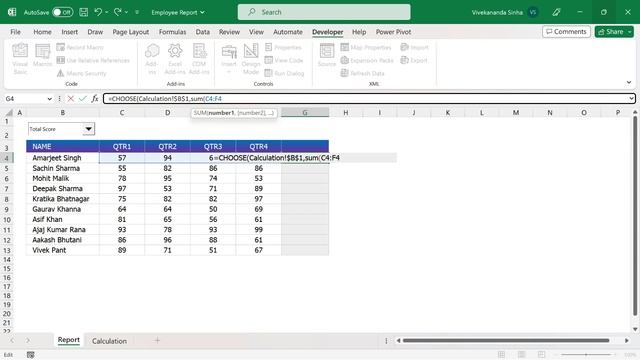Click XML Export
Viewport: 640px width, 360px height.
click(x=414, y=60)
